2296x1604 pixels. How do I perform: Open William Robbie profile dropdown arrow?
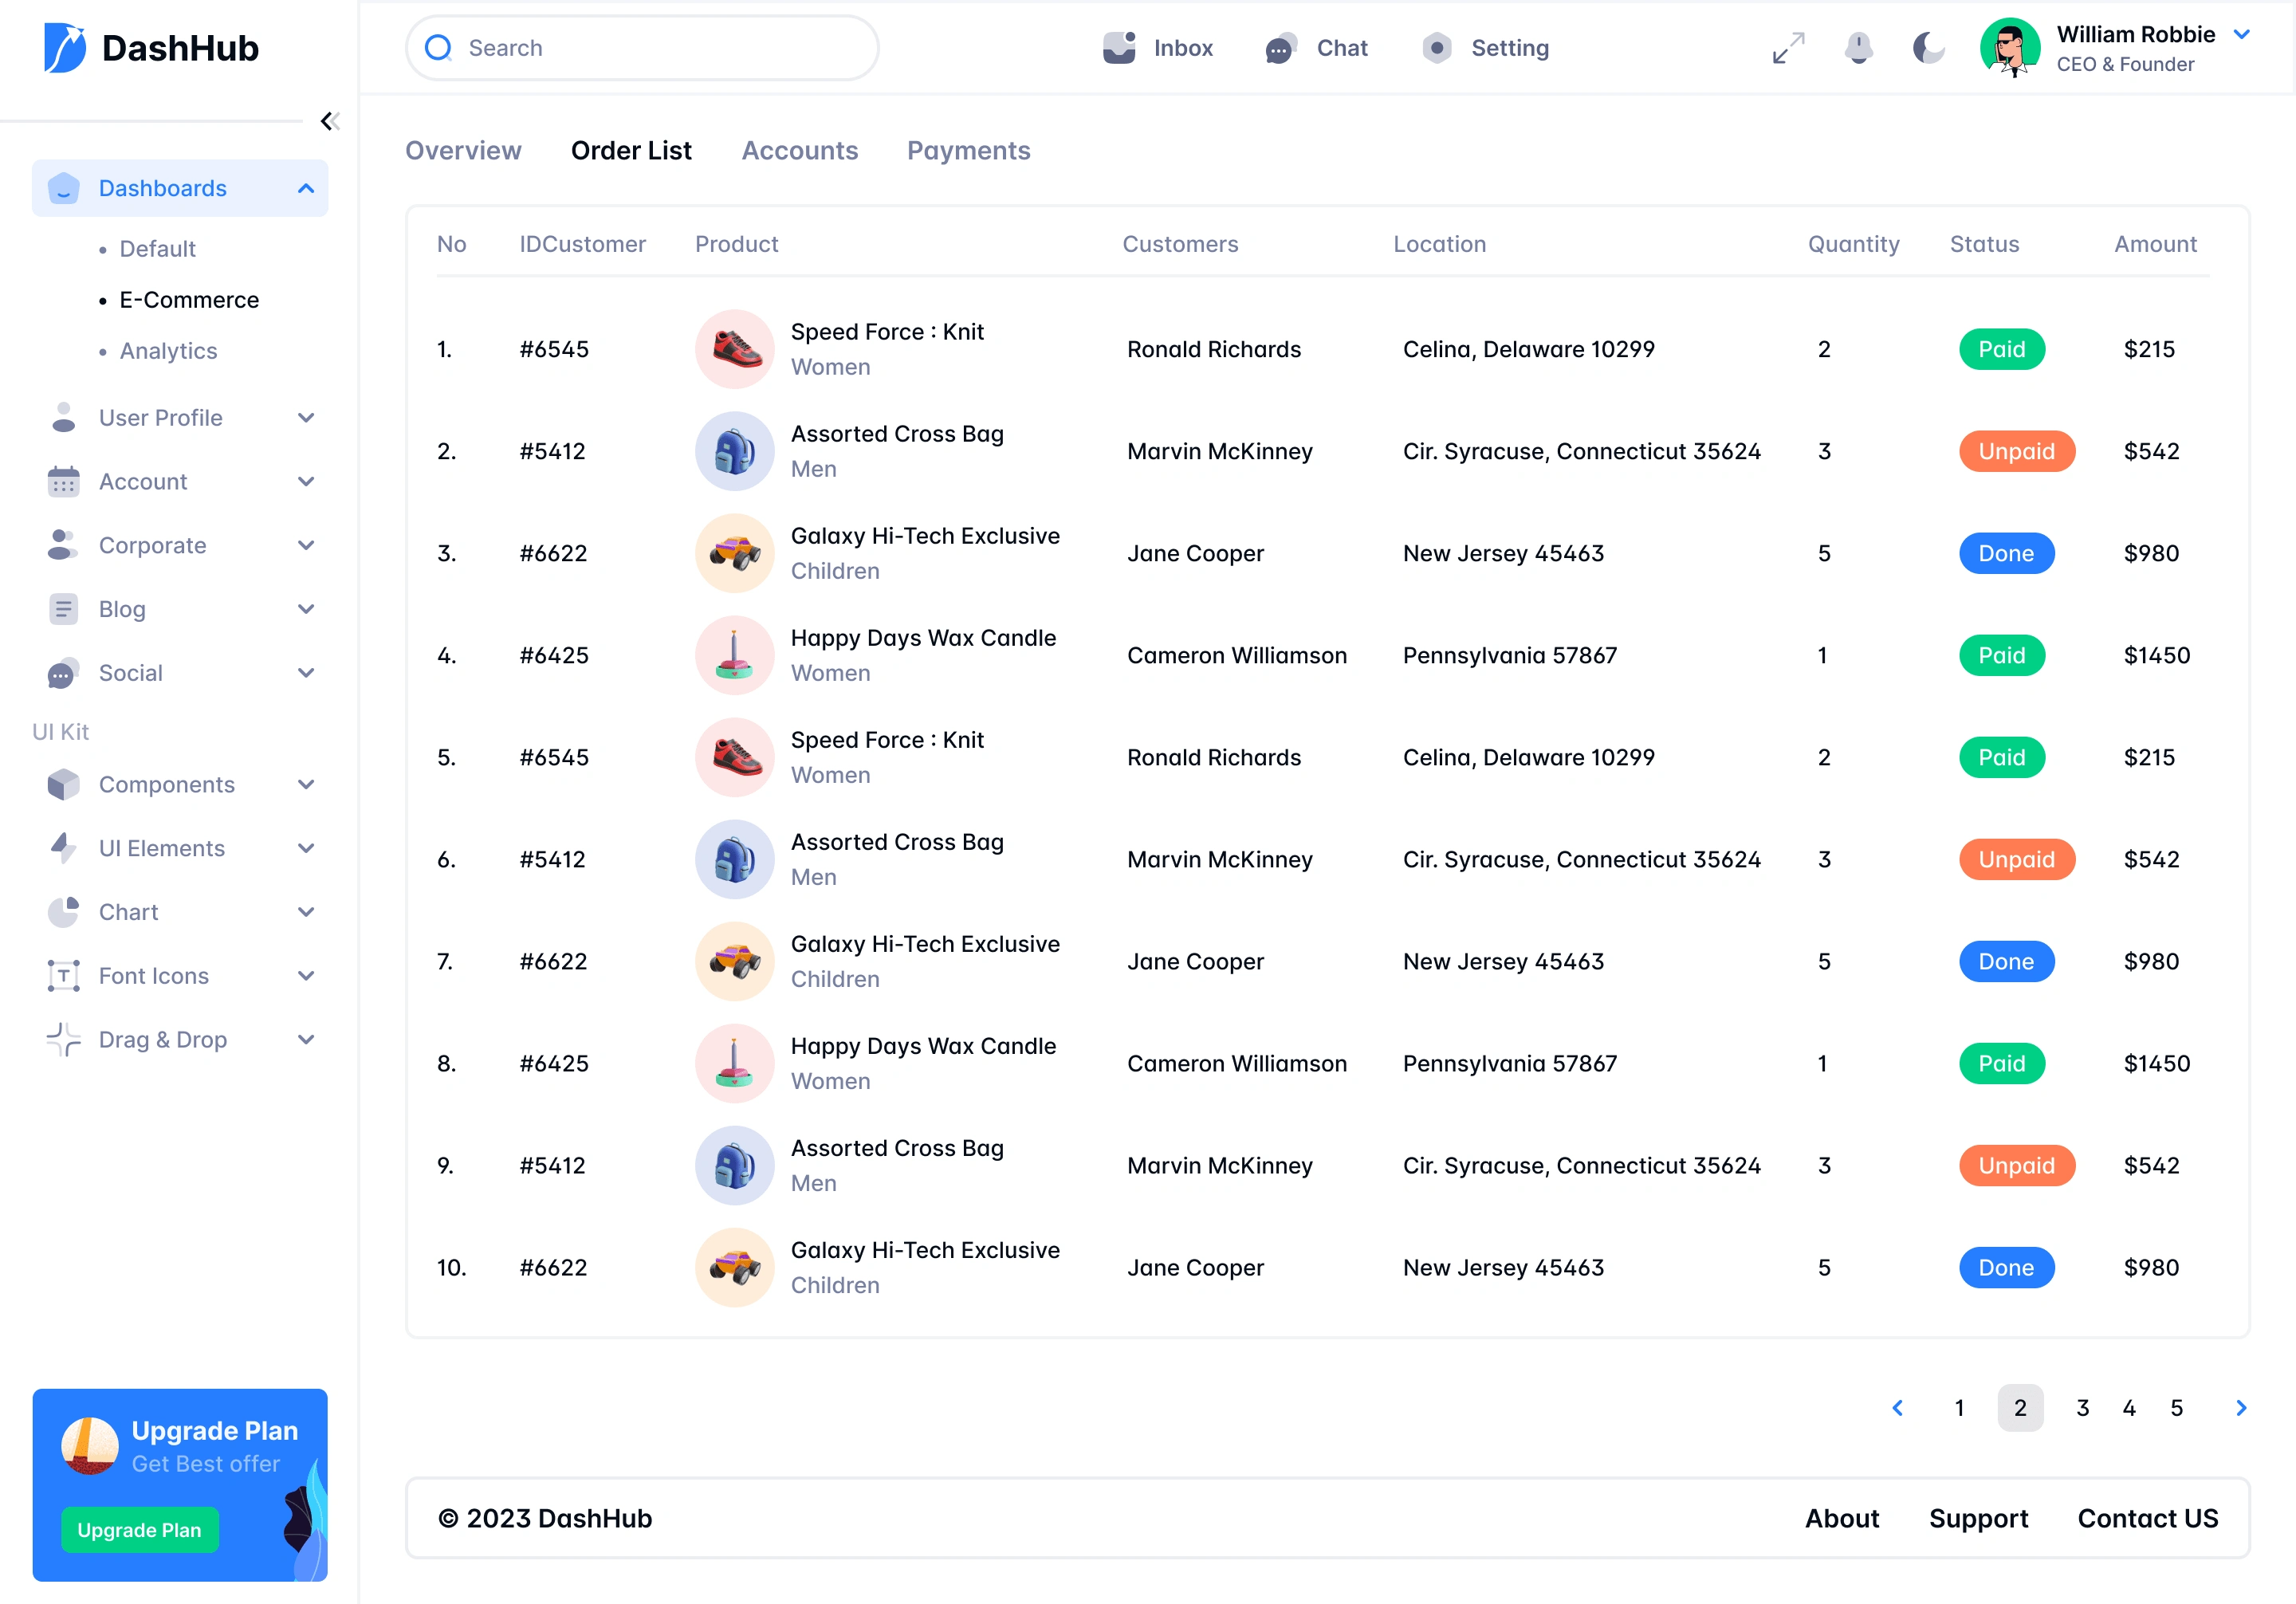pos(2242,34)
